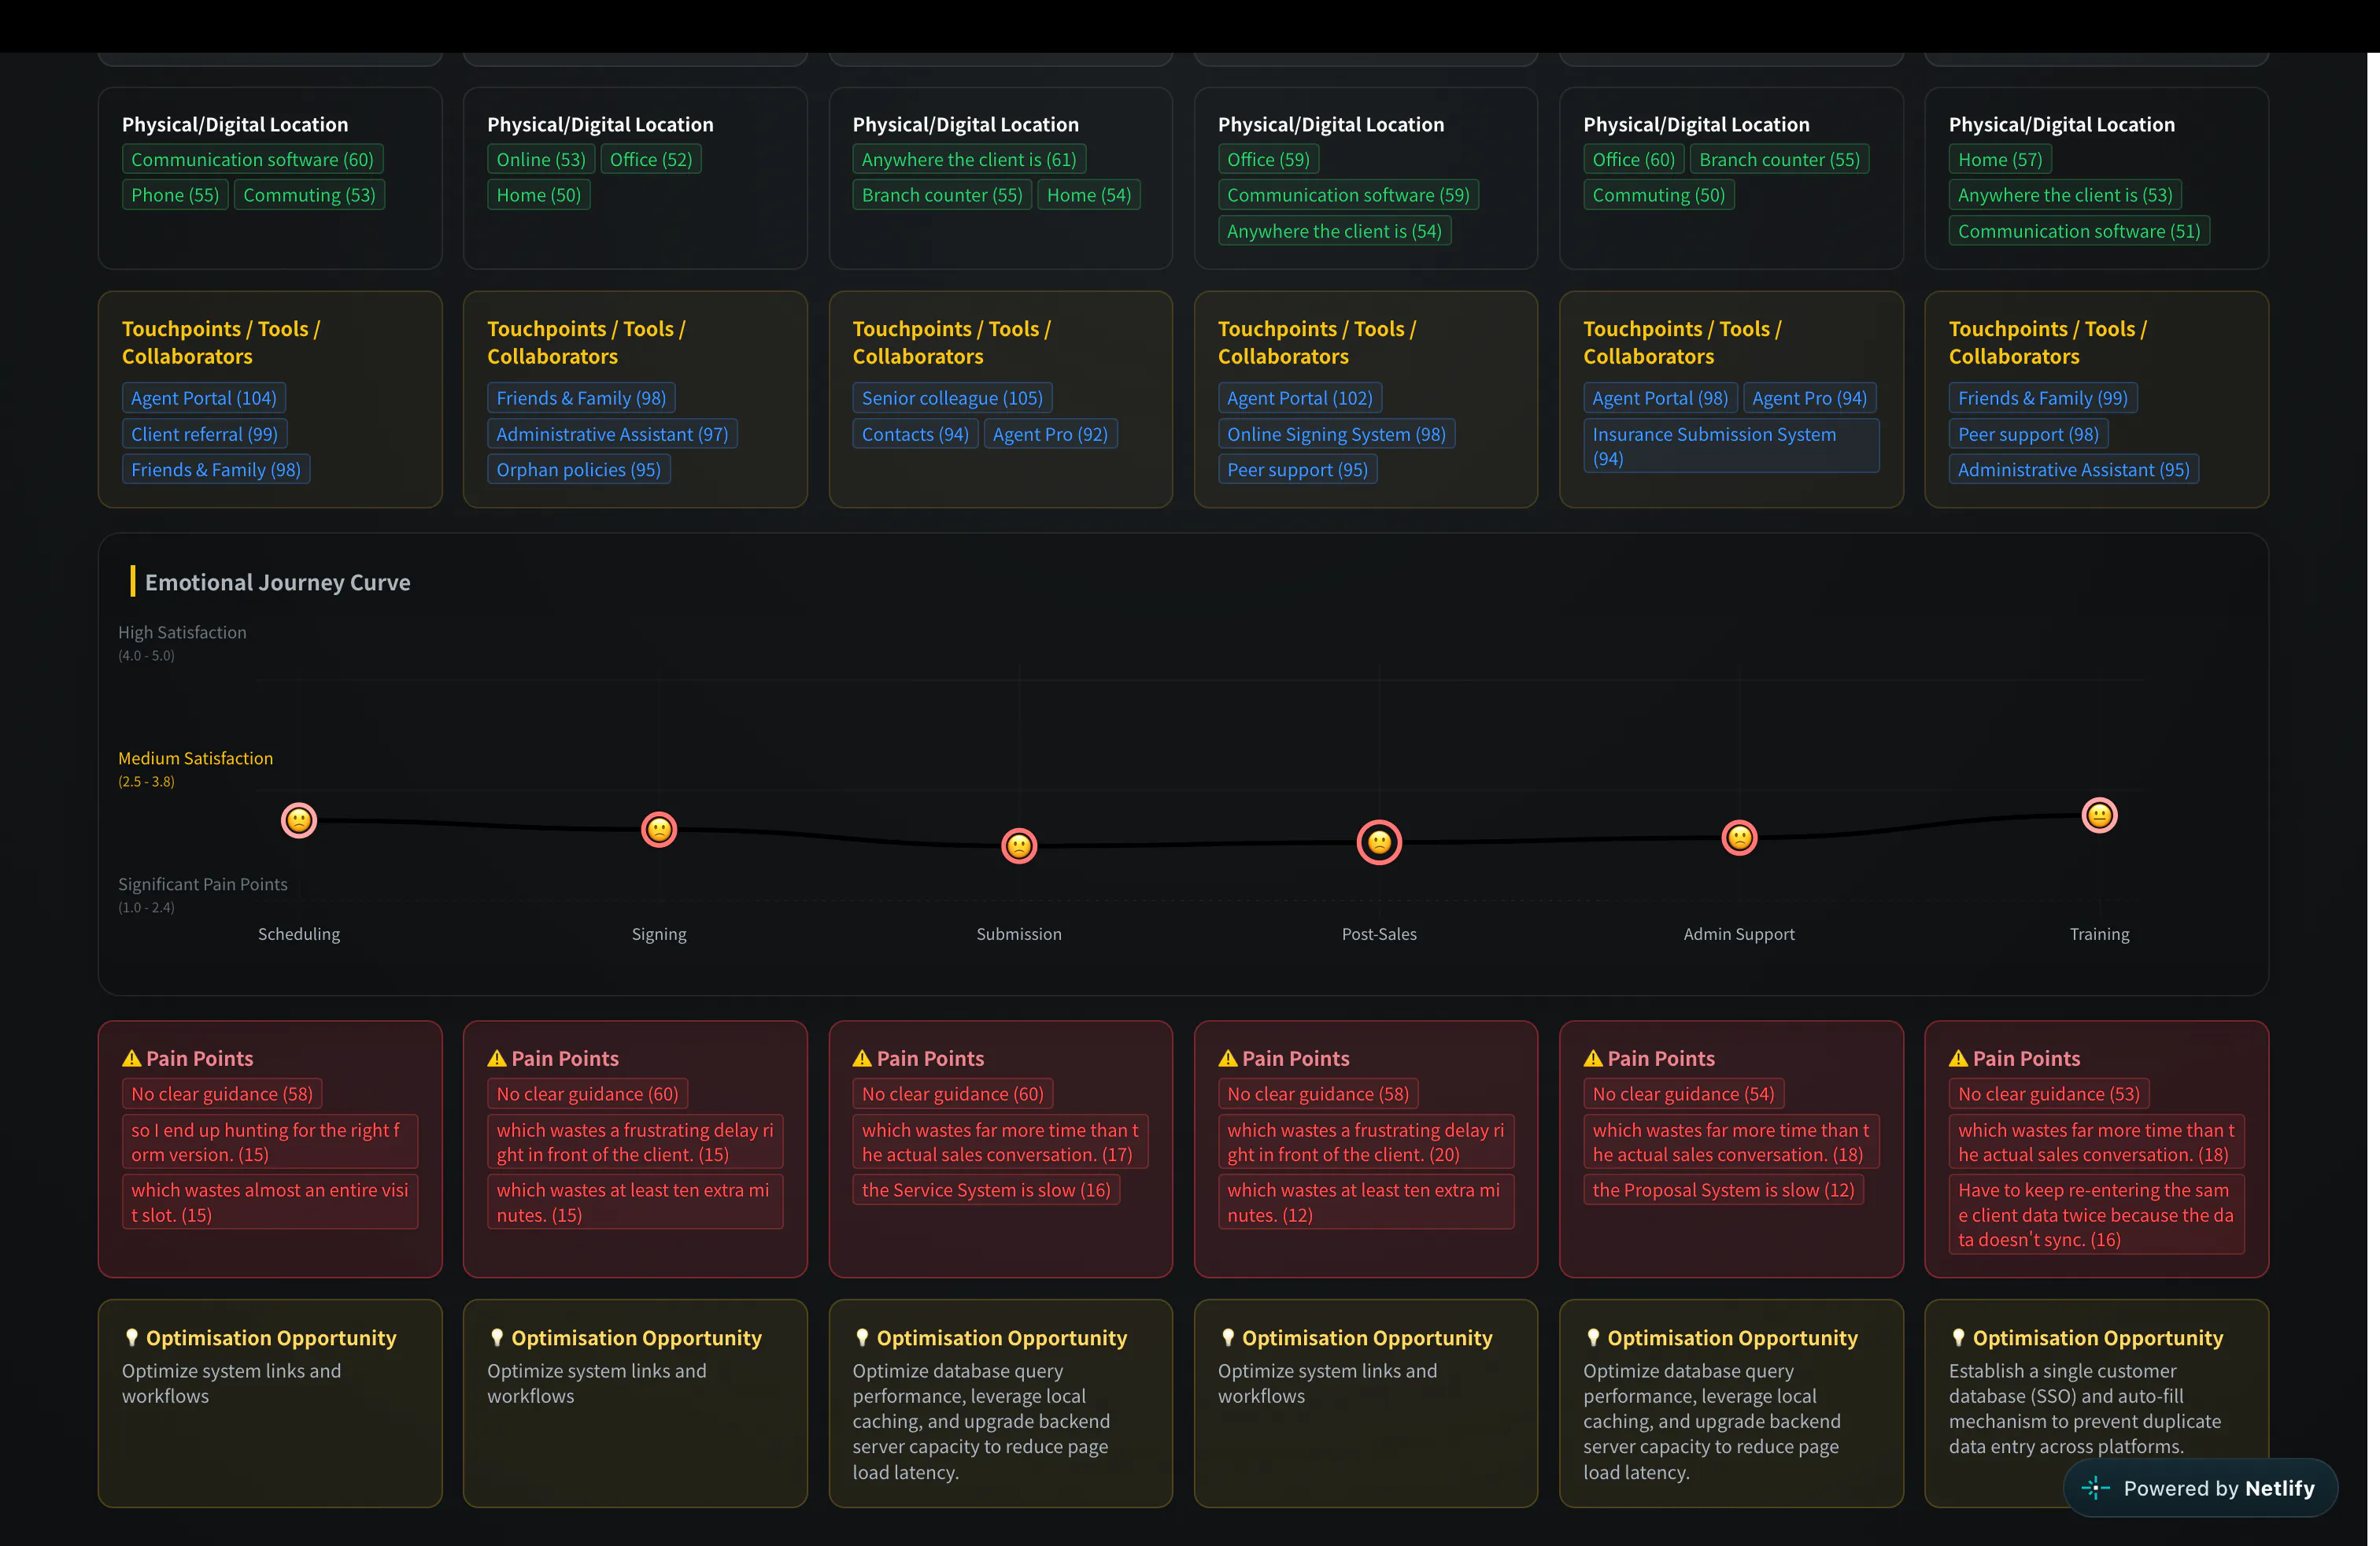Viewport: 2380px width, 1546px height.
Task: Click the 'High Satisfaction' axis label
Action: point(182,632)
